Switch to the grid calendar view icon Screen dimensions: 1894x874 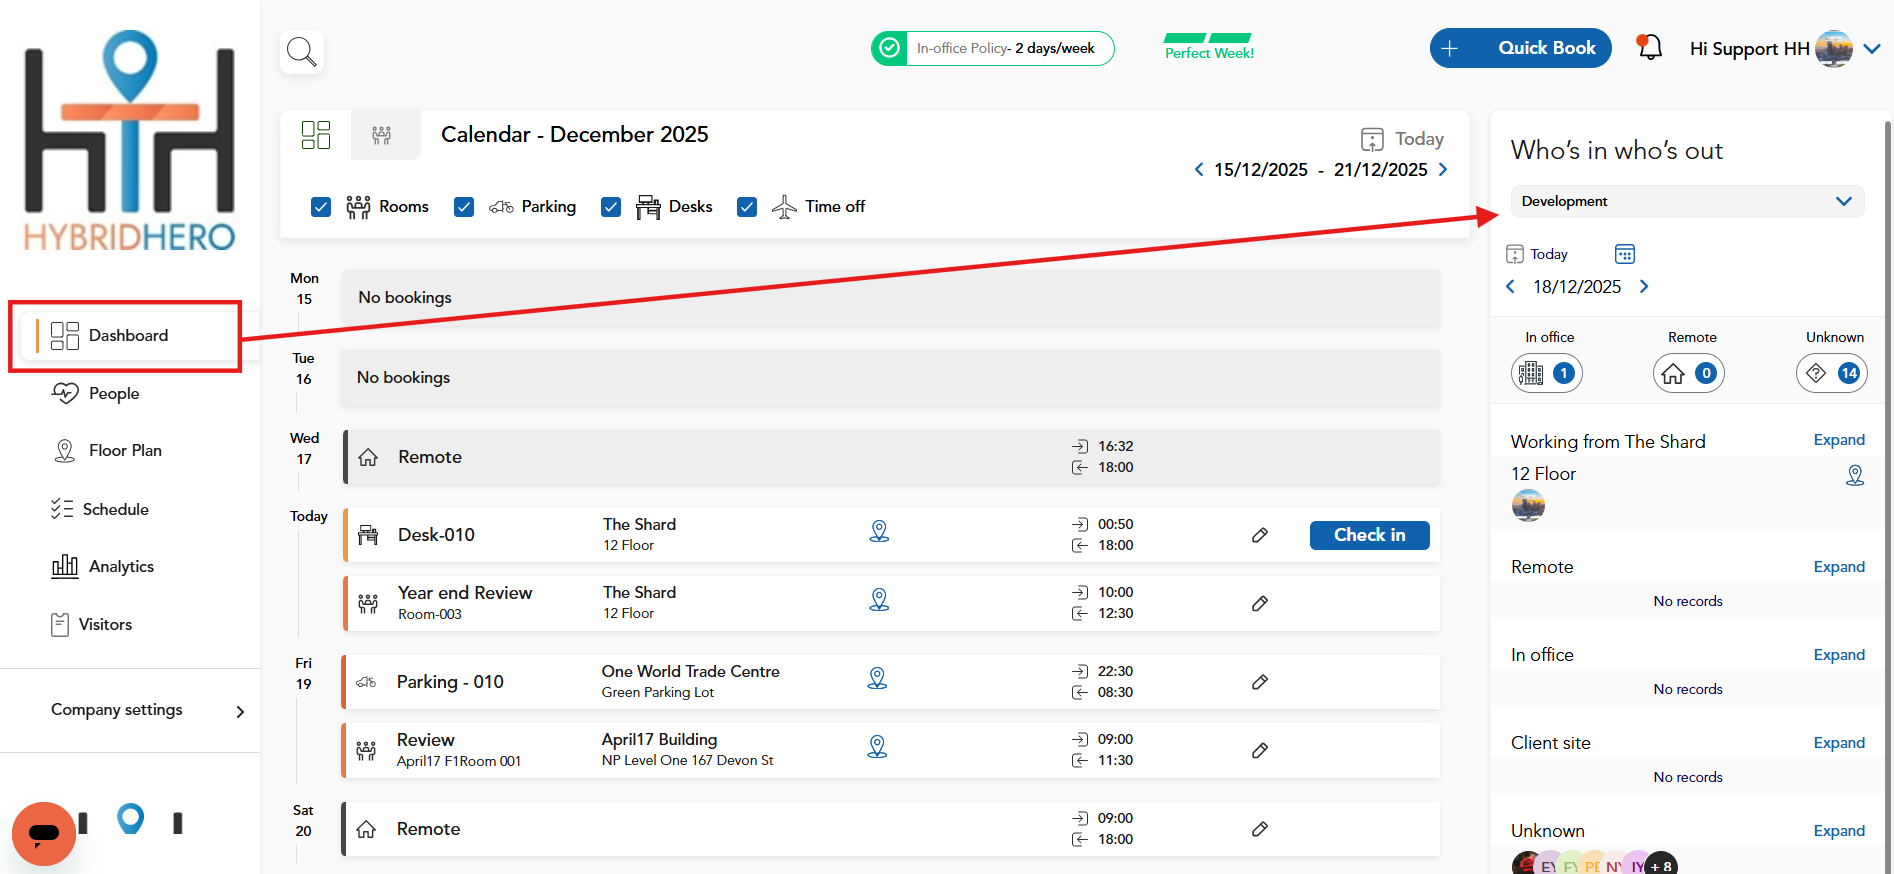coord(316,135)
